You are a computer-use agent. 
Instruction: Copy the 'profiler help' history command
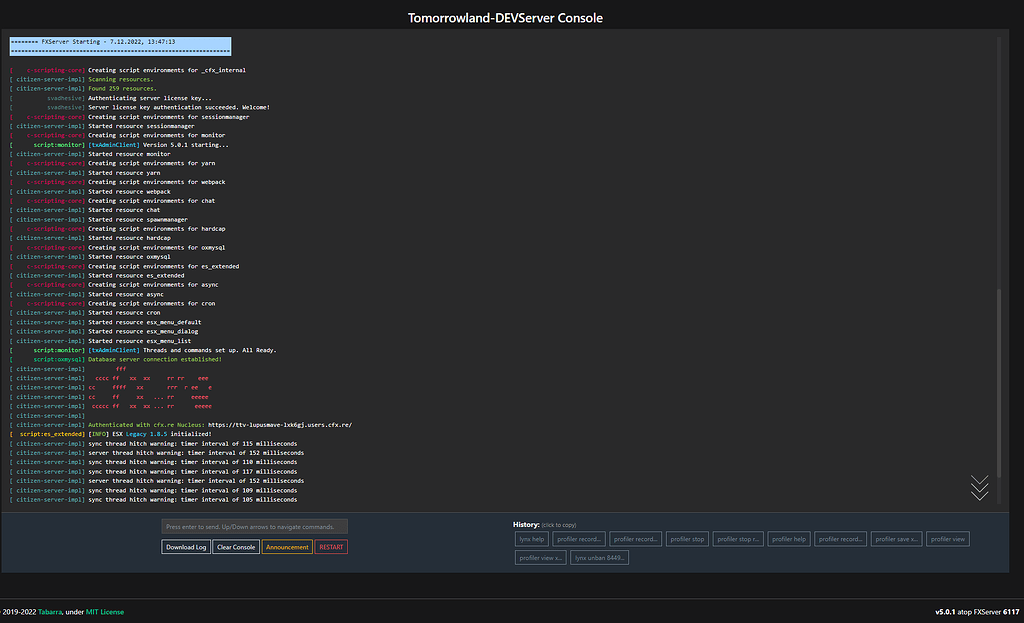789,538
